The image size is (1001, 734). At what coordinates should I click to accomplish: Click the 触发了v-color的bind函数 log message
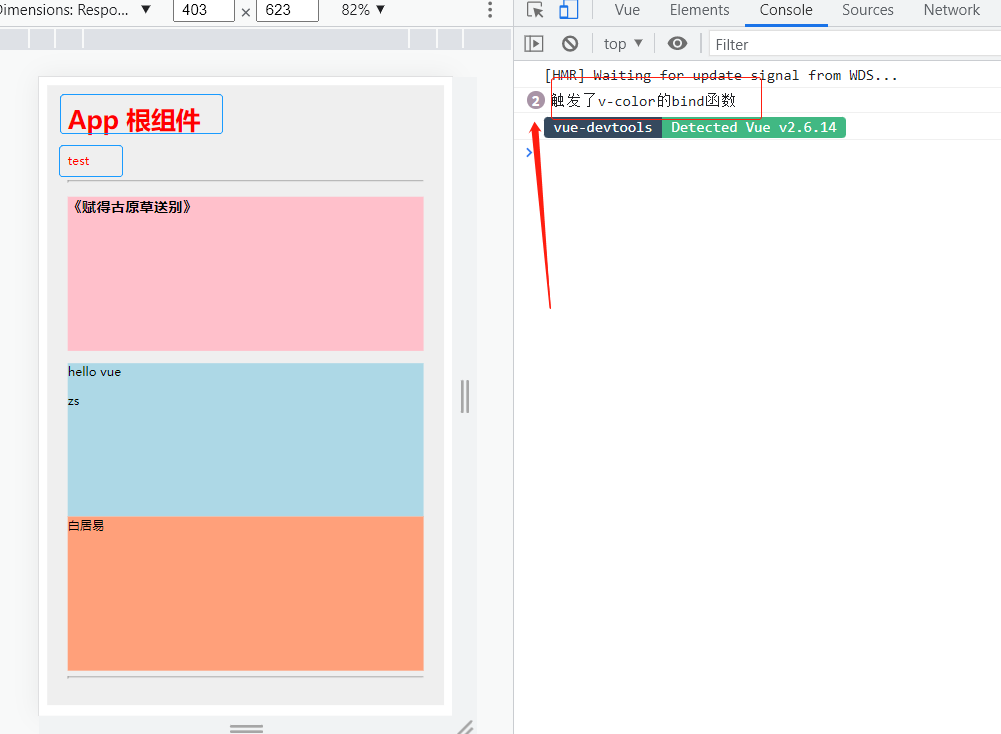[643, 100]
